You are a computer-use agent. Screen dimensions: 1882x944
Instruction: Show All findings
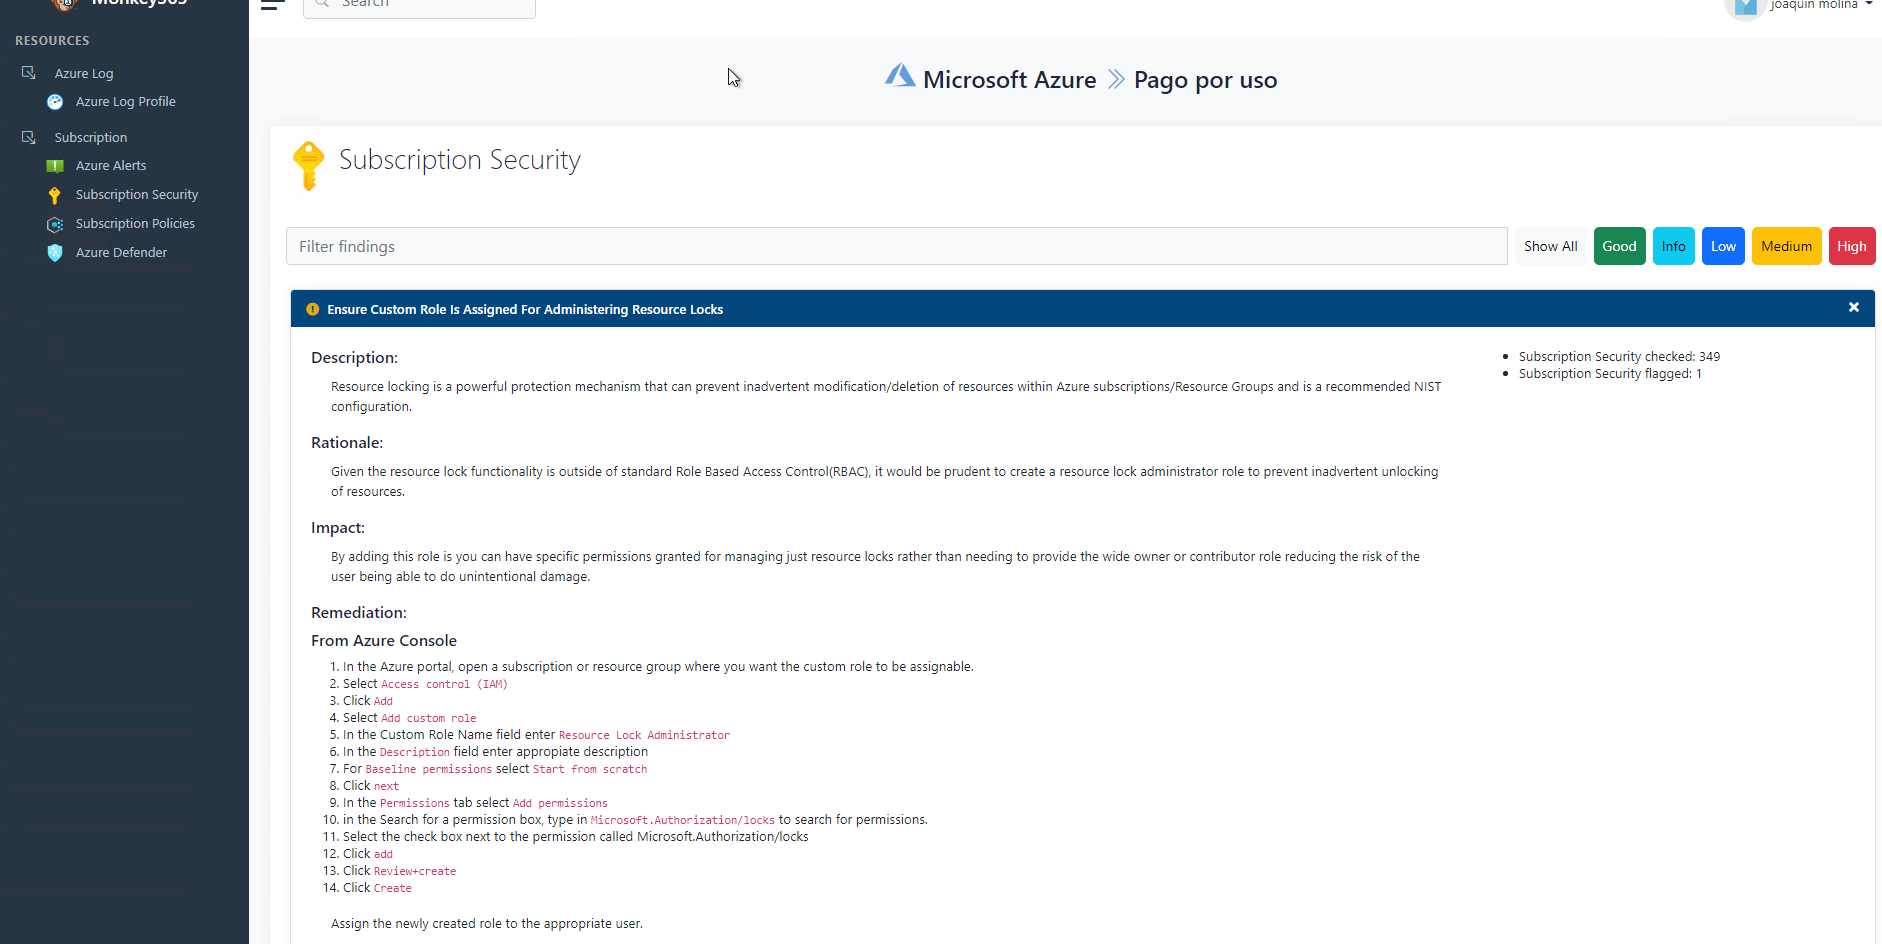click(1550, 246)
